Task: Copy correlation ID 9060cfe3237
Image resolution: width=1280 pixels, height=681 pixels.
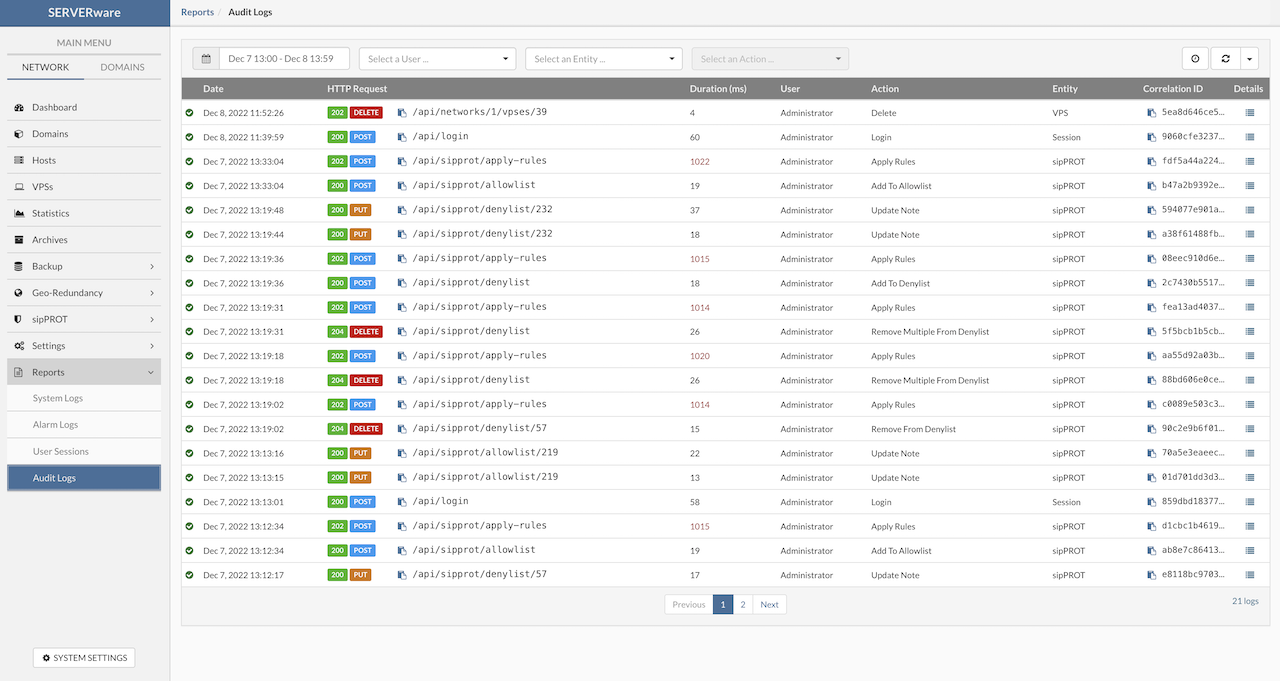Action: (1151, 137)
